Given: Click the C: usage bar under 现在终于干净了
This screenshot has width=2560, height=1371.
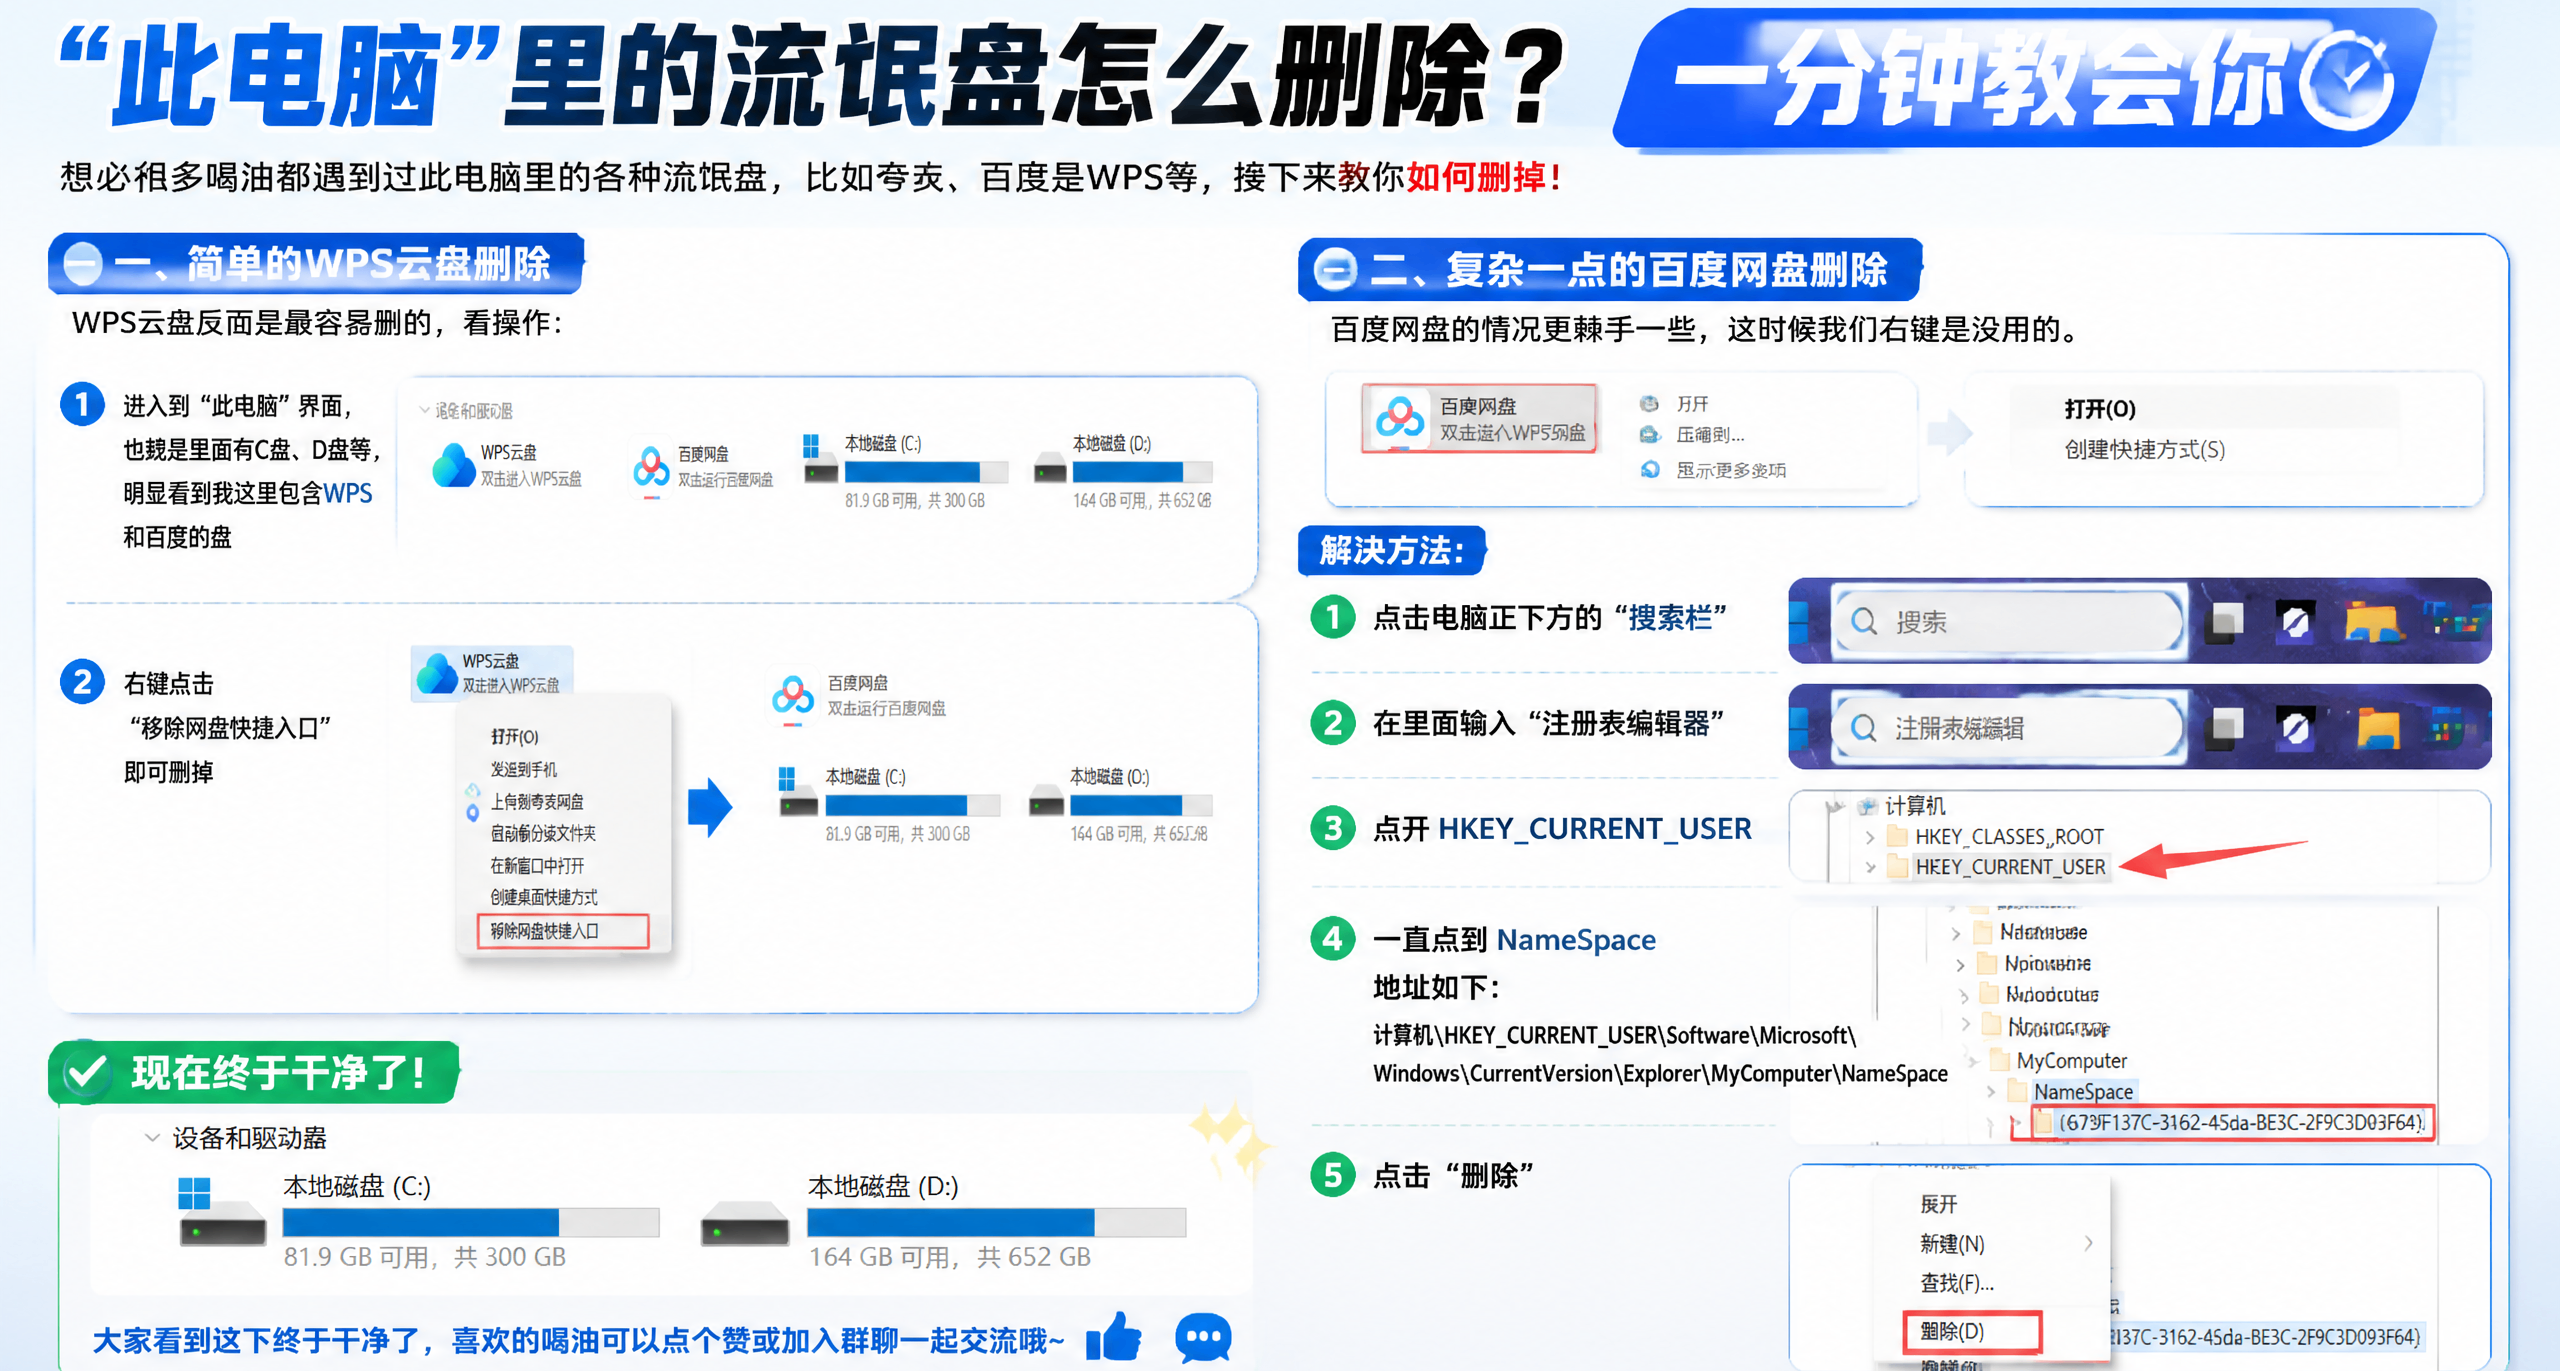Looking at the screenshot, I should [471, 1222].
